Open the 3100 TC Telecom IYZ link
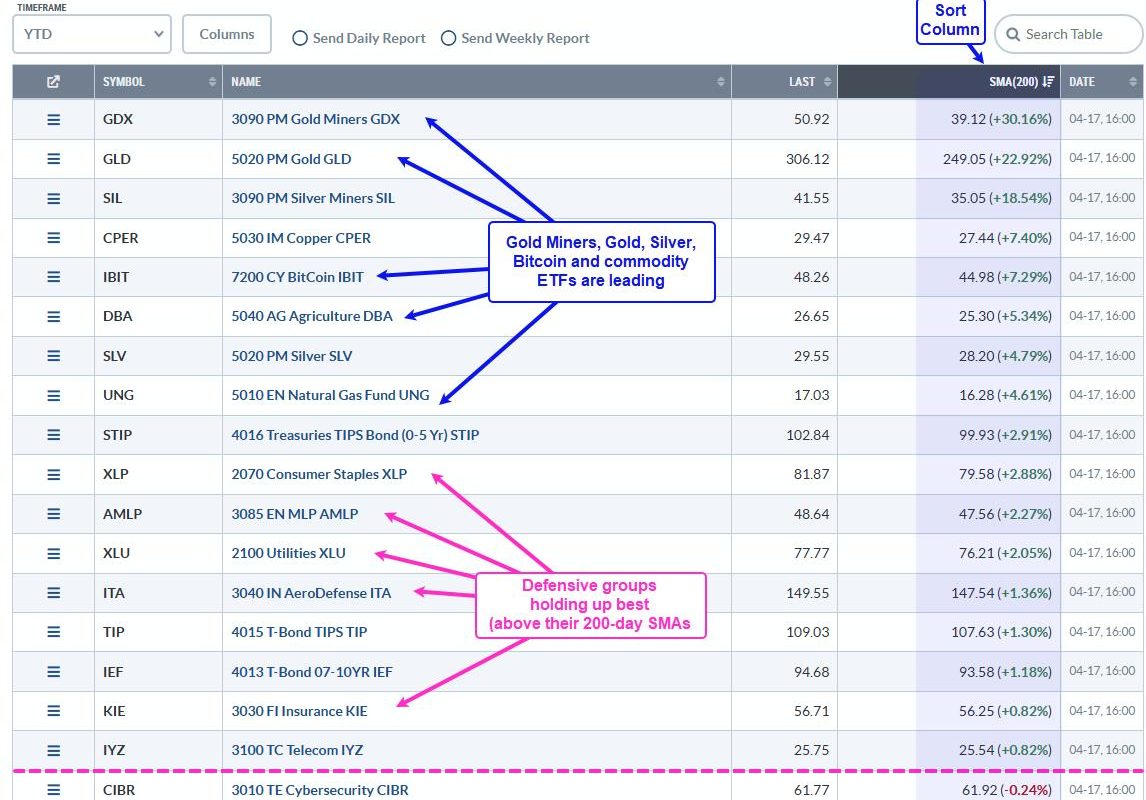 tap(297, 750)
